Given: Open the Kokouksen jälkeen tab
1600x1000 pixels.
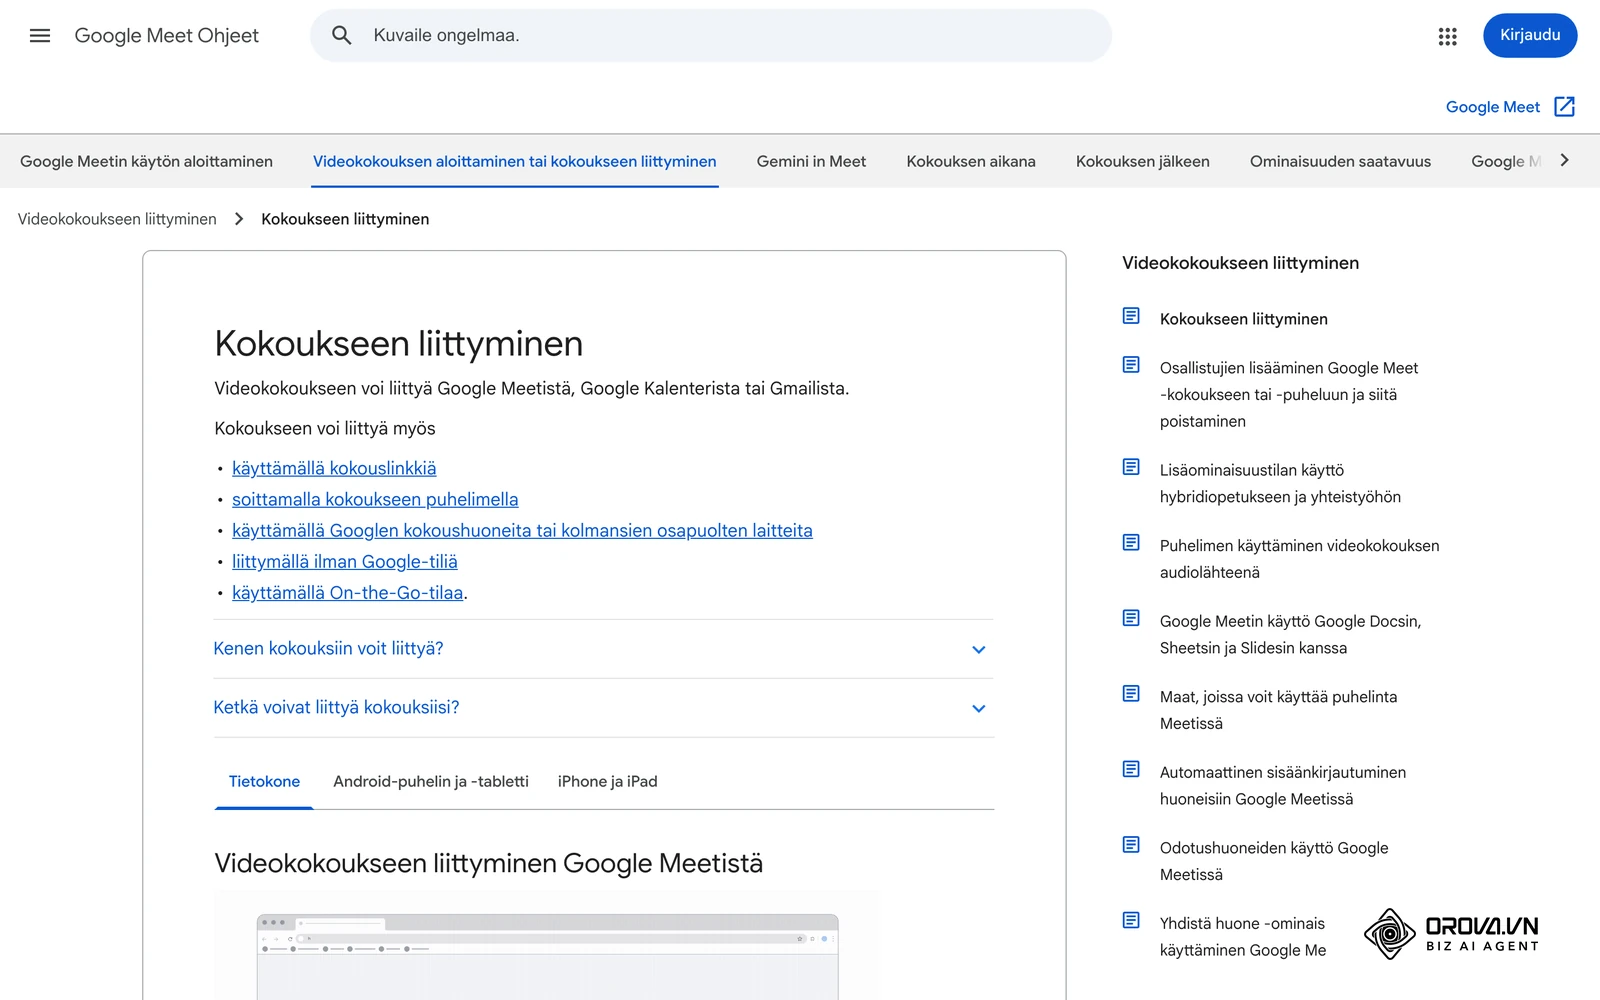Looking at the screenshot, I should (x=1143, y=162).
